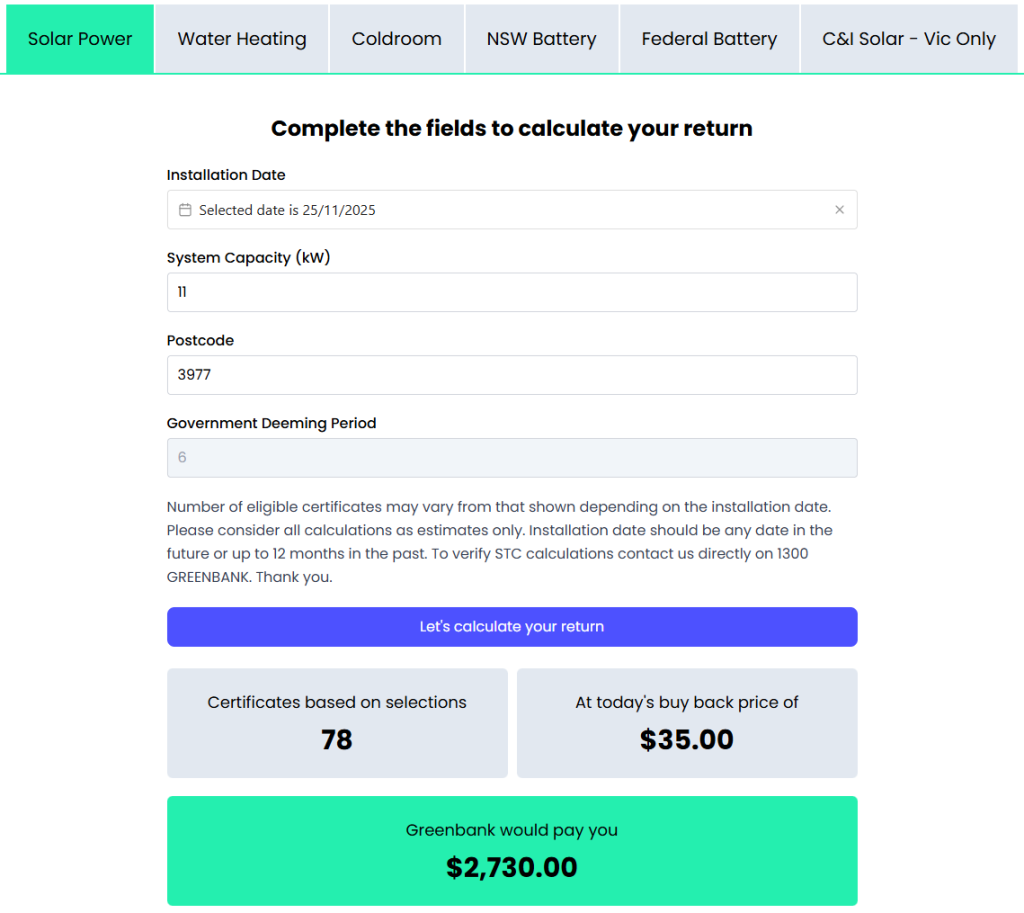1024x913 pixels.
Task: Click the Complete the fields heading
Action: point(511,129)
